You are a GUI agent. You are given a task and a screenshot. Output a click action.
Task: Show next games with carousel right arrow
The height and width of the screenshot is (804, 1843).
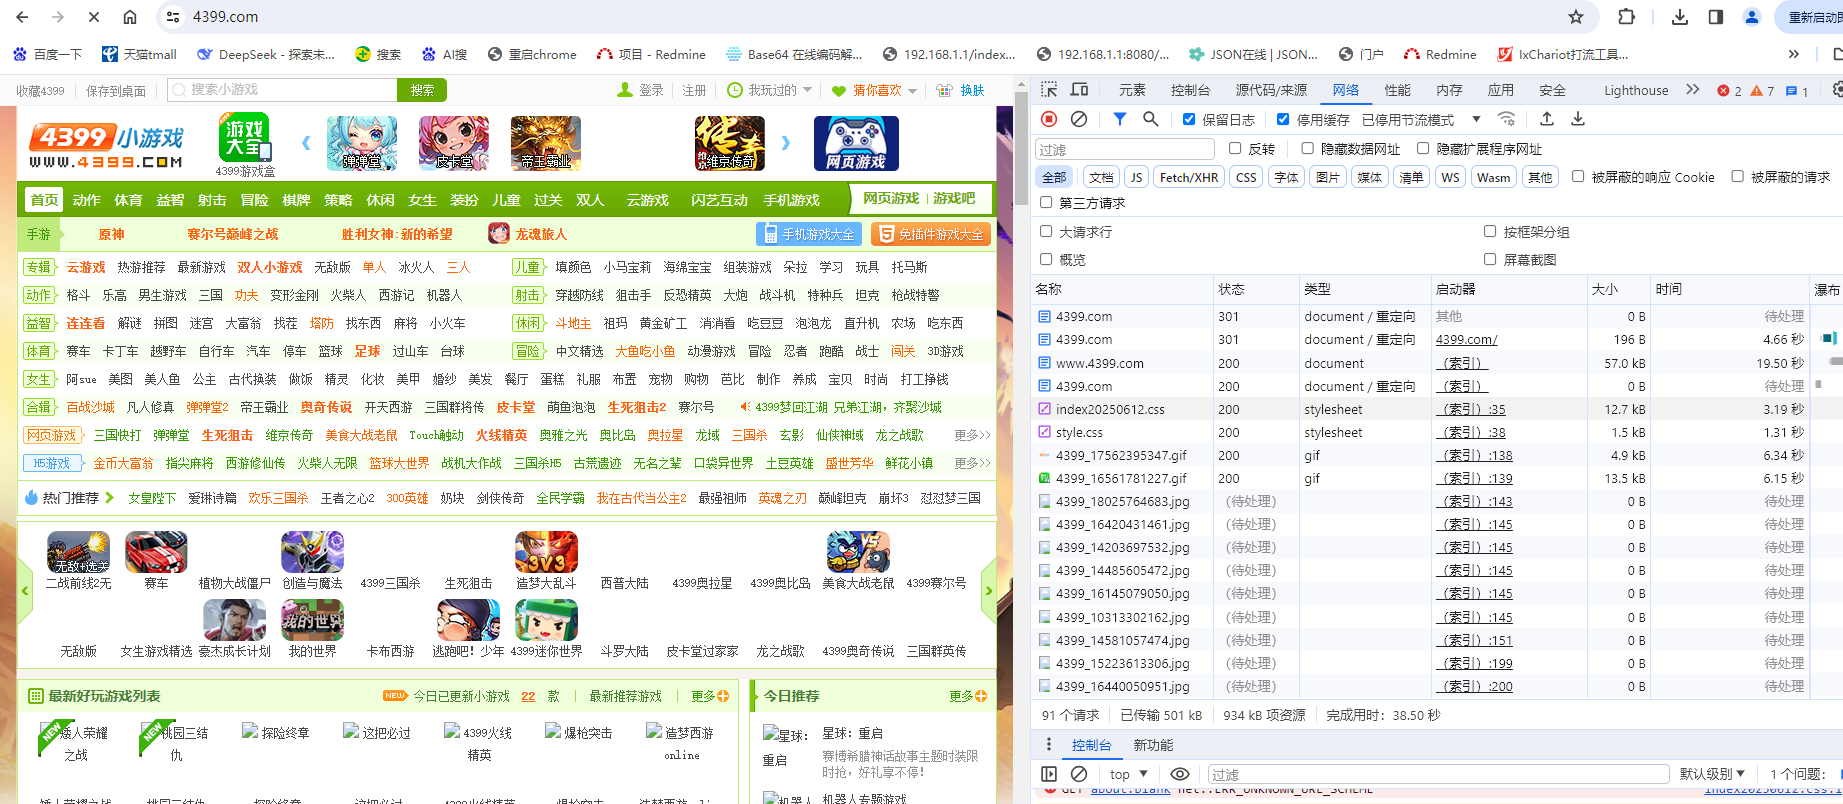coord(786,143)
